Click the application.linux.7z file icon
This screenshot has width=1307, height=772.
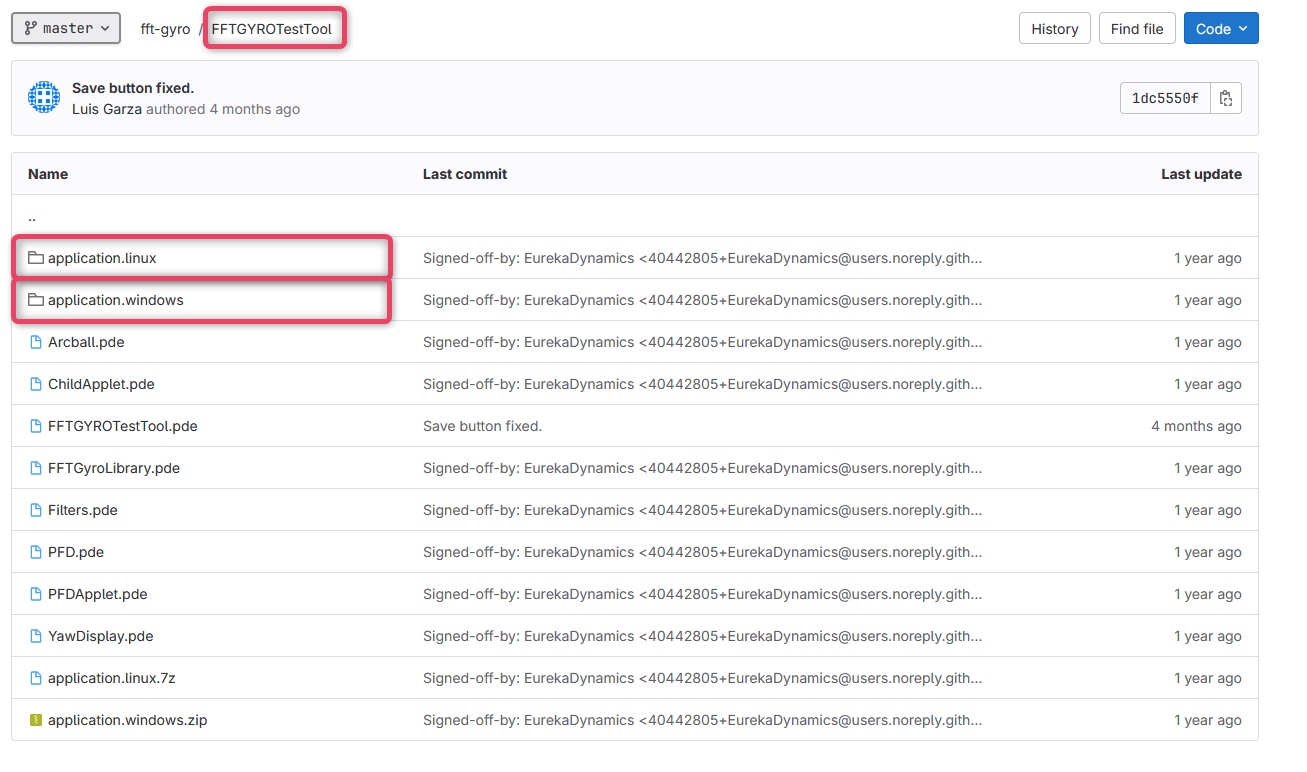[36, 678]
